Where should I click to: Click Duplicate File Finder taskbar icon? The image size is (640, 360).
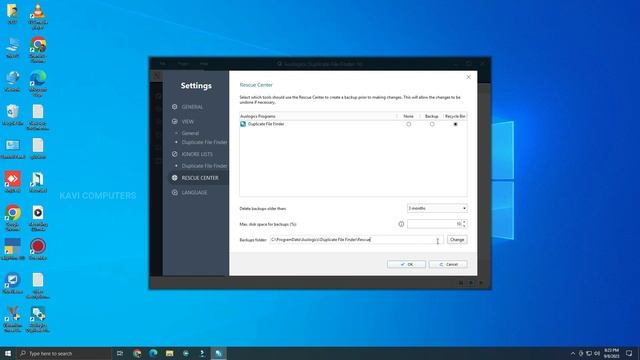219,353
